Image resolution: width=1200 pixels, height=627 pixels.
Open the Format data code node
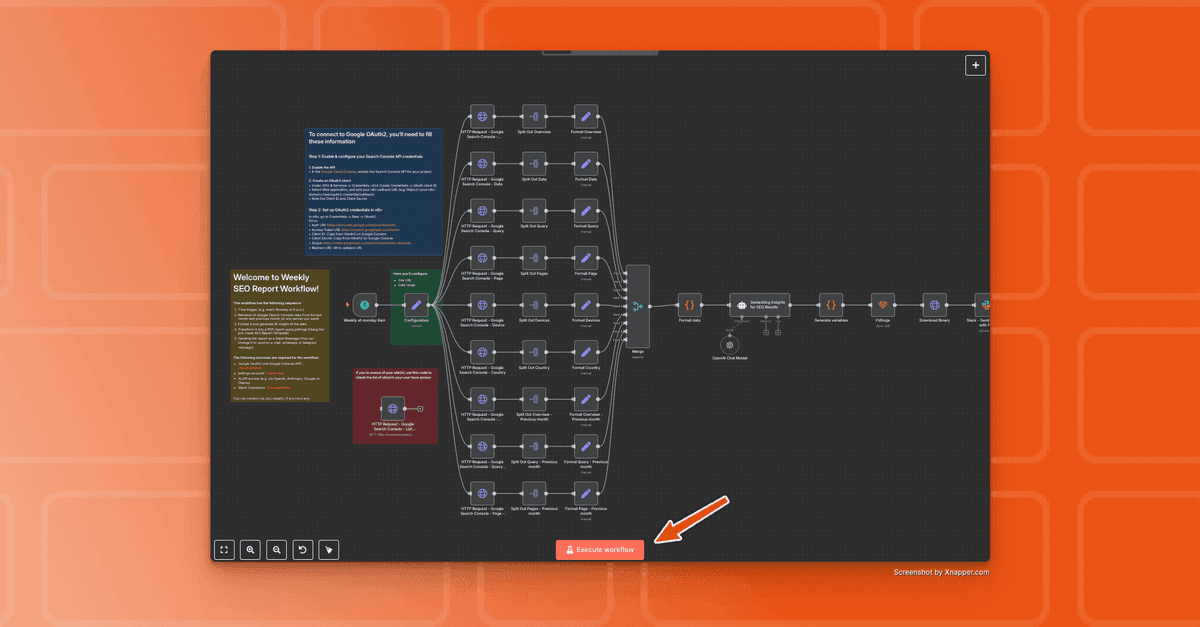click(689, 305)
